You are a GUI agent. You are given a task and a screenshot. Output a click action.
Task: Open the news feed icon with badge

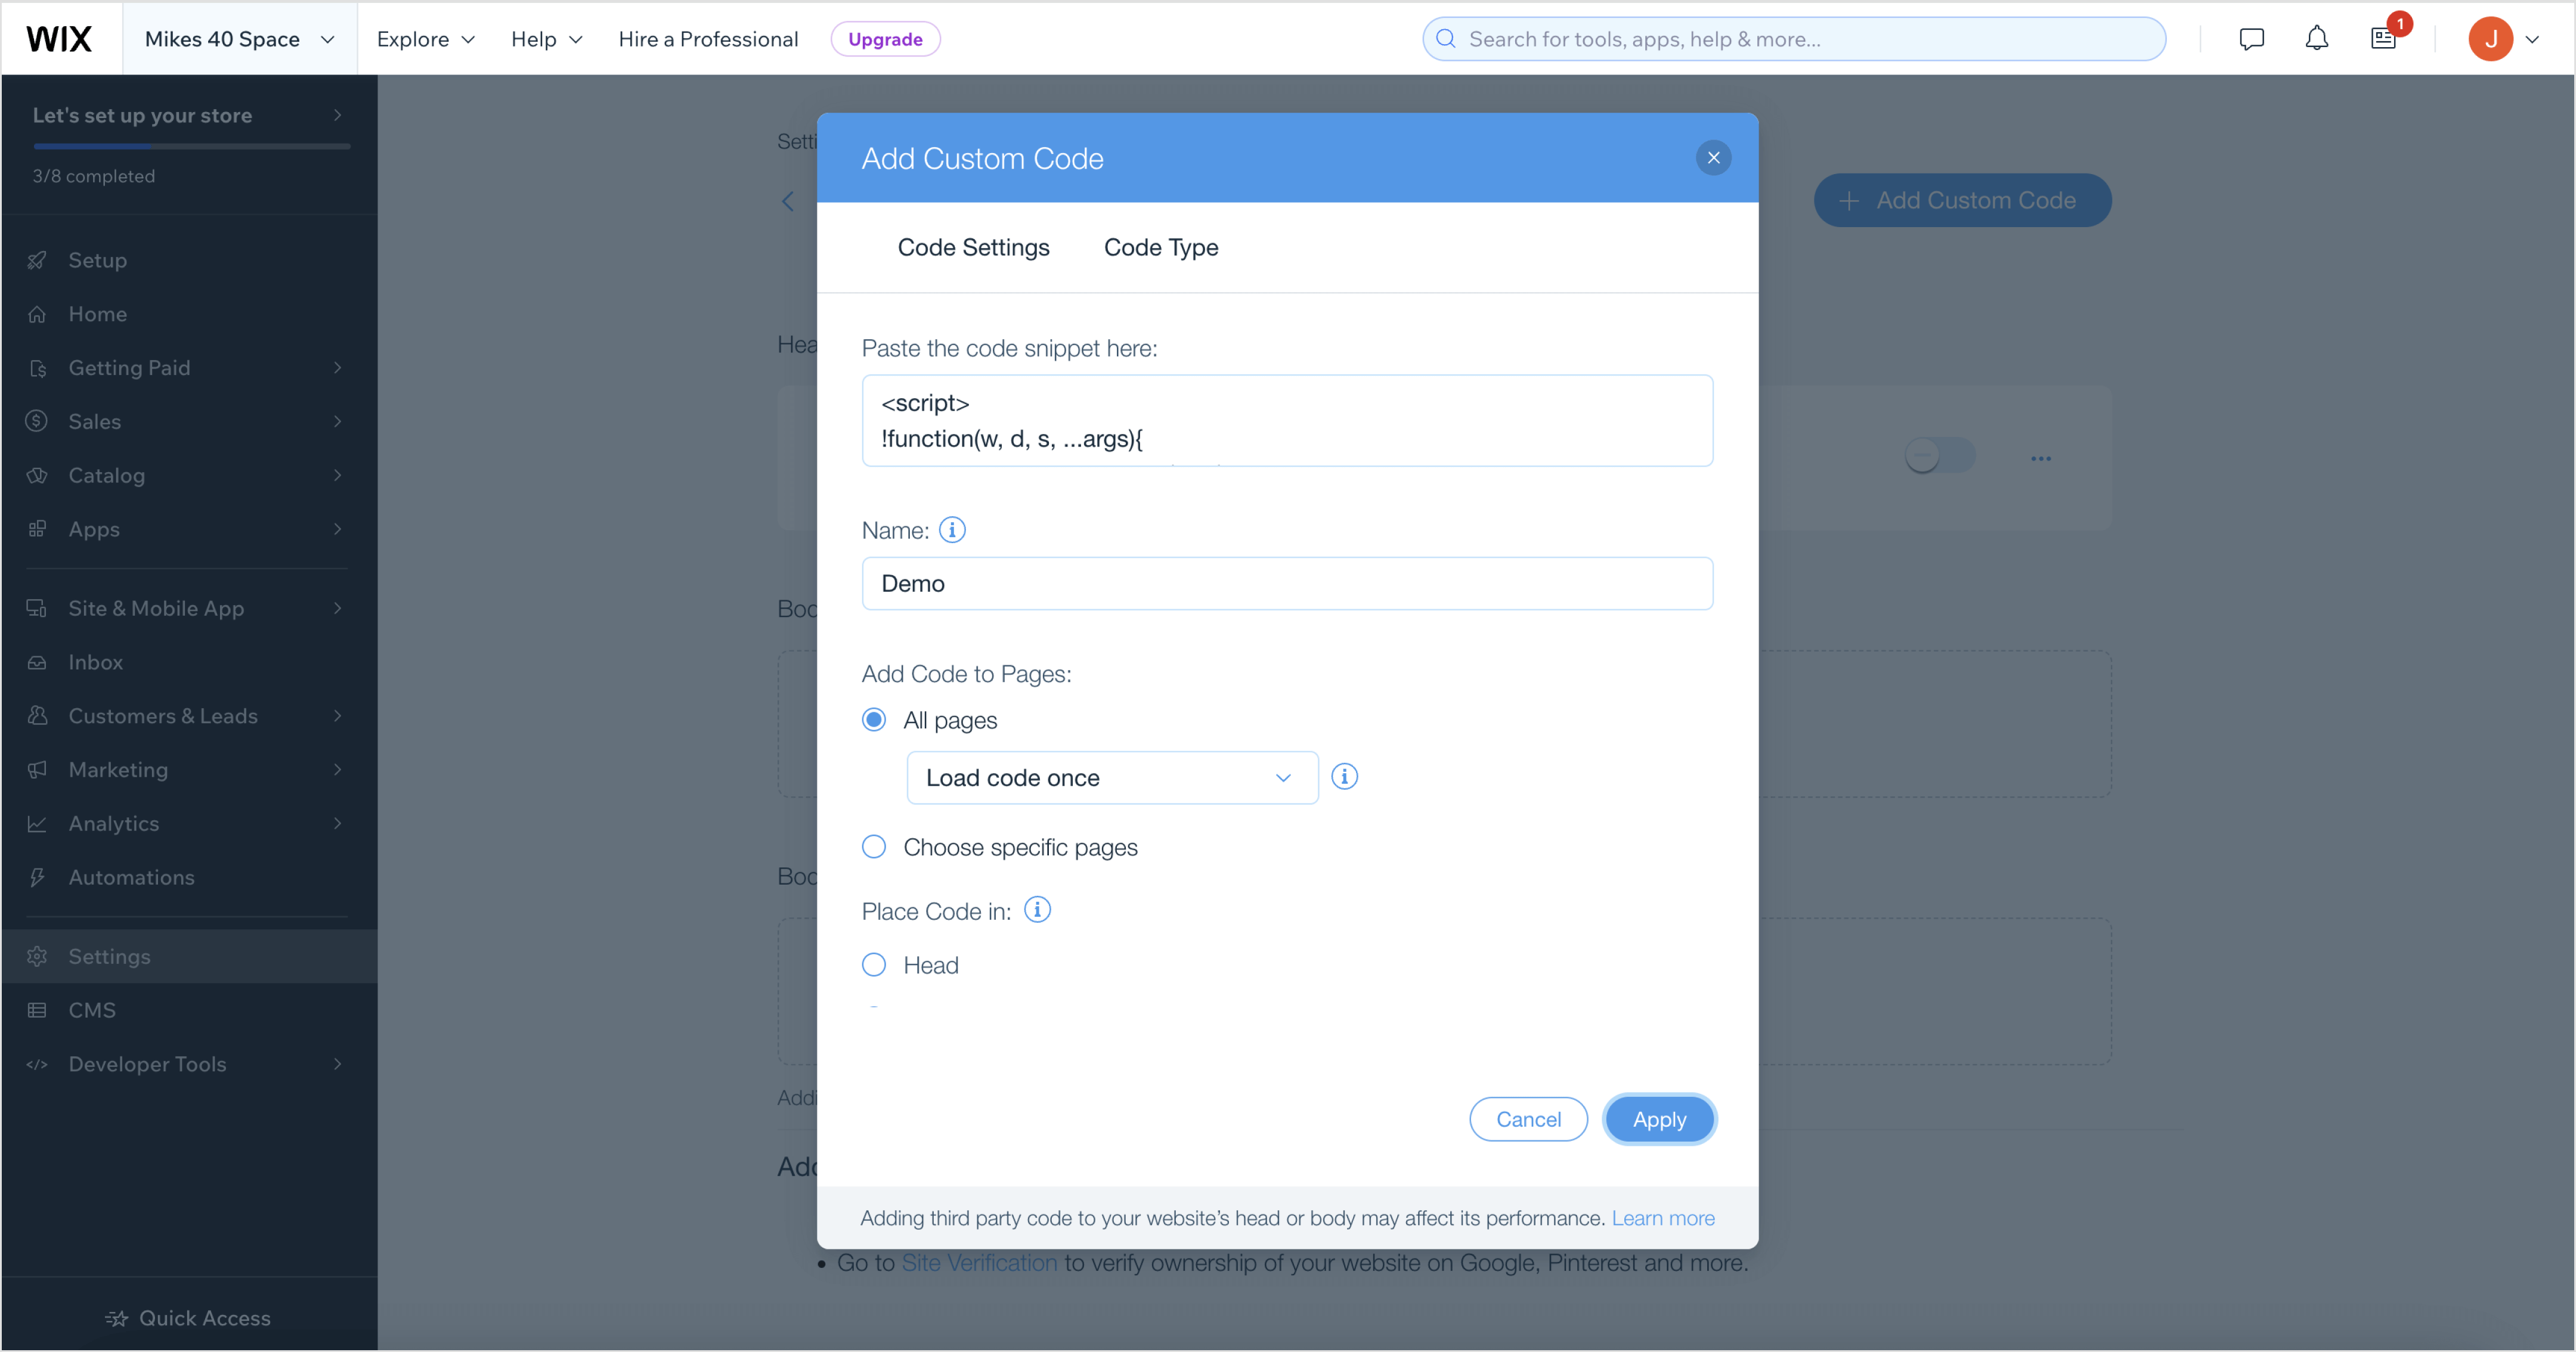pos(2384,39)
